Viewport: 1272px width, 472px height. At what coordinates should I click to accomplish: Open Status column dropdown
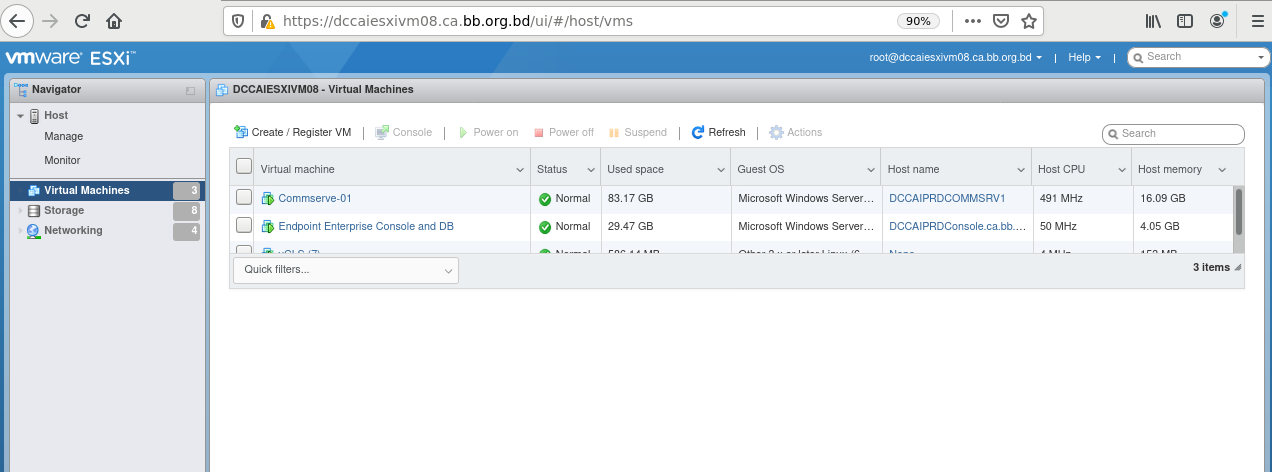(590, 170)
